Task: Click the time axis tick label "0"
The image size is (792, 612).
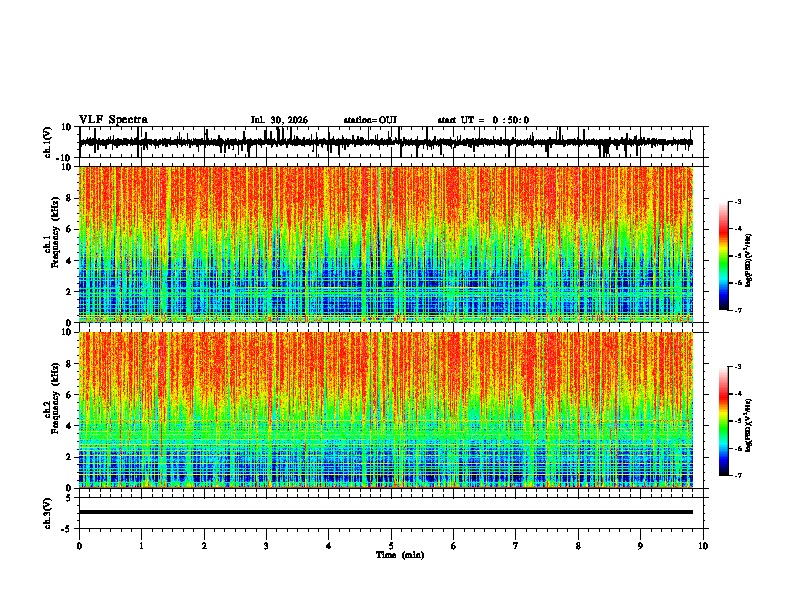Action: tap(79, 546)
